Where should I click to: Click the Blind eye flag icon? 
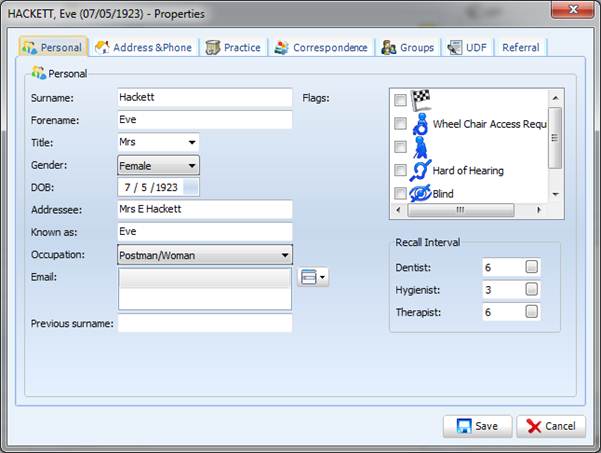click(x=421, y=193)
